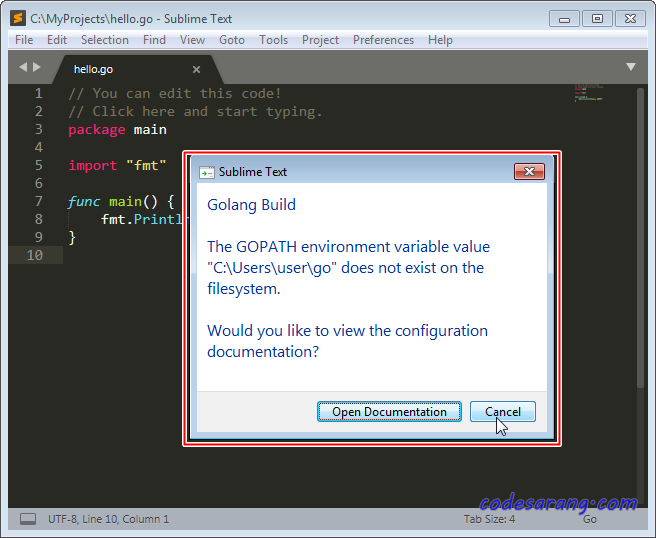Click line number 1 in gutter

pyautogui.click(x=38, y=93)
